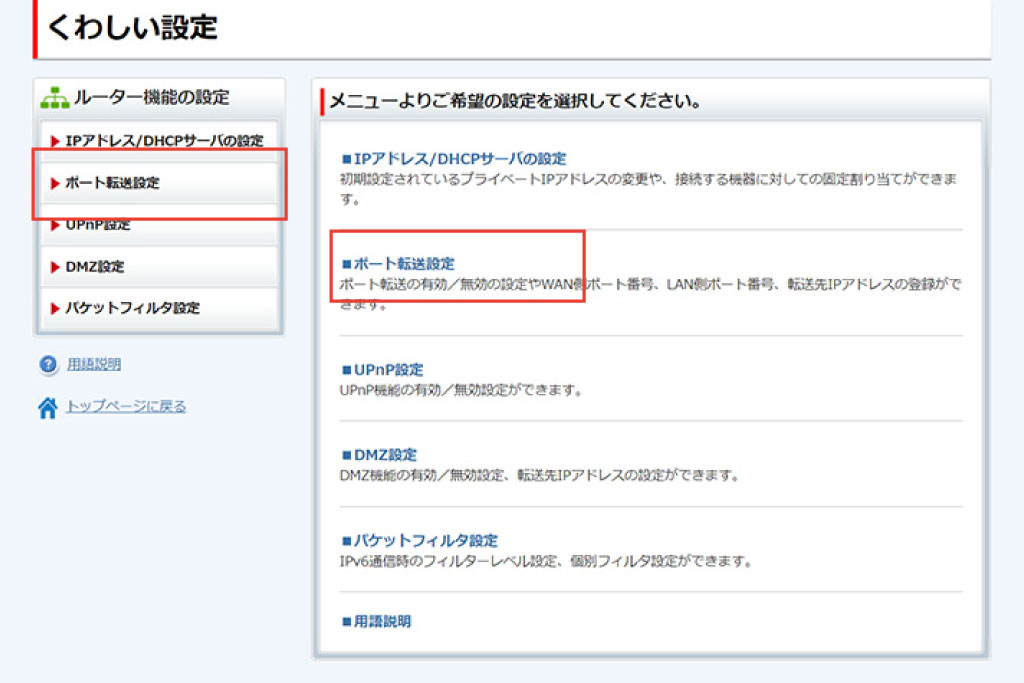
Task: Click red arrow beside UPnP設定 in sidebar
Action: 55,226
